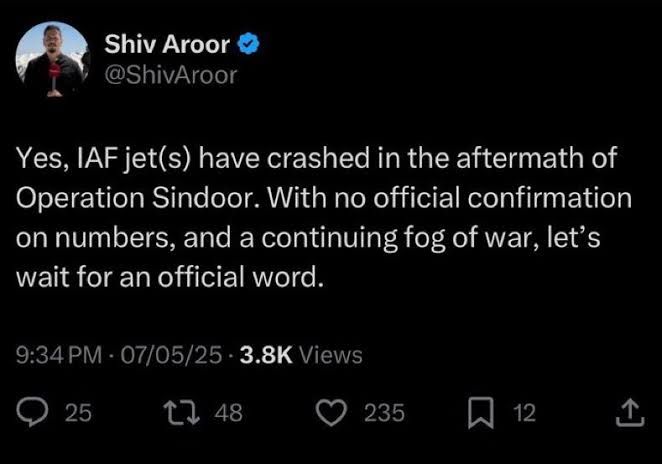Open the @ShivAroor handle link
662x464 pixels.
171,73
